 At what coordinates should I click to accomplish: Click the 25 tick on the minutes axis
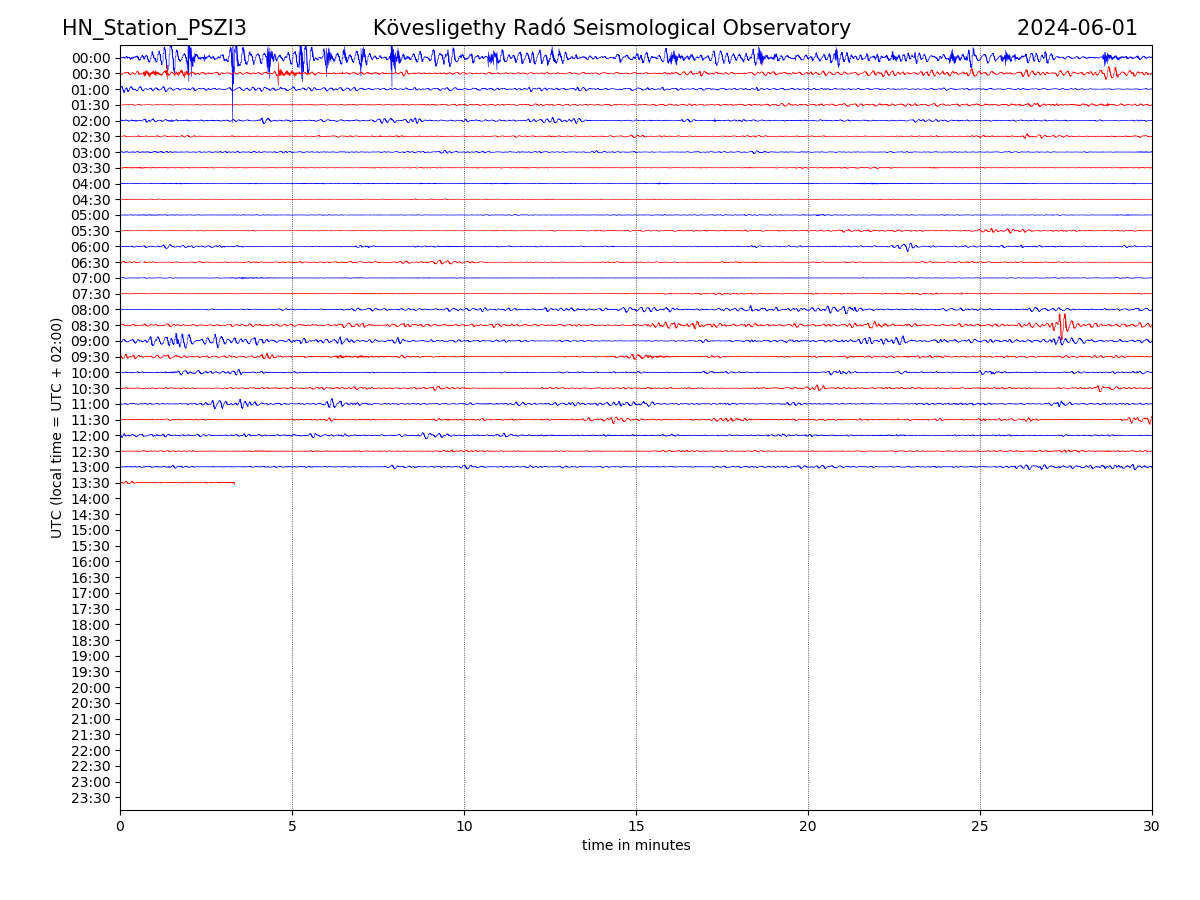pos(980,826)
